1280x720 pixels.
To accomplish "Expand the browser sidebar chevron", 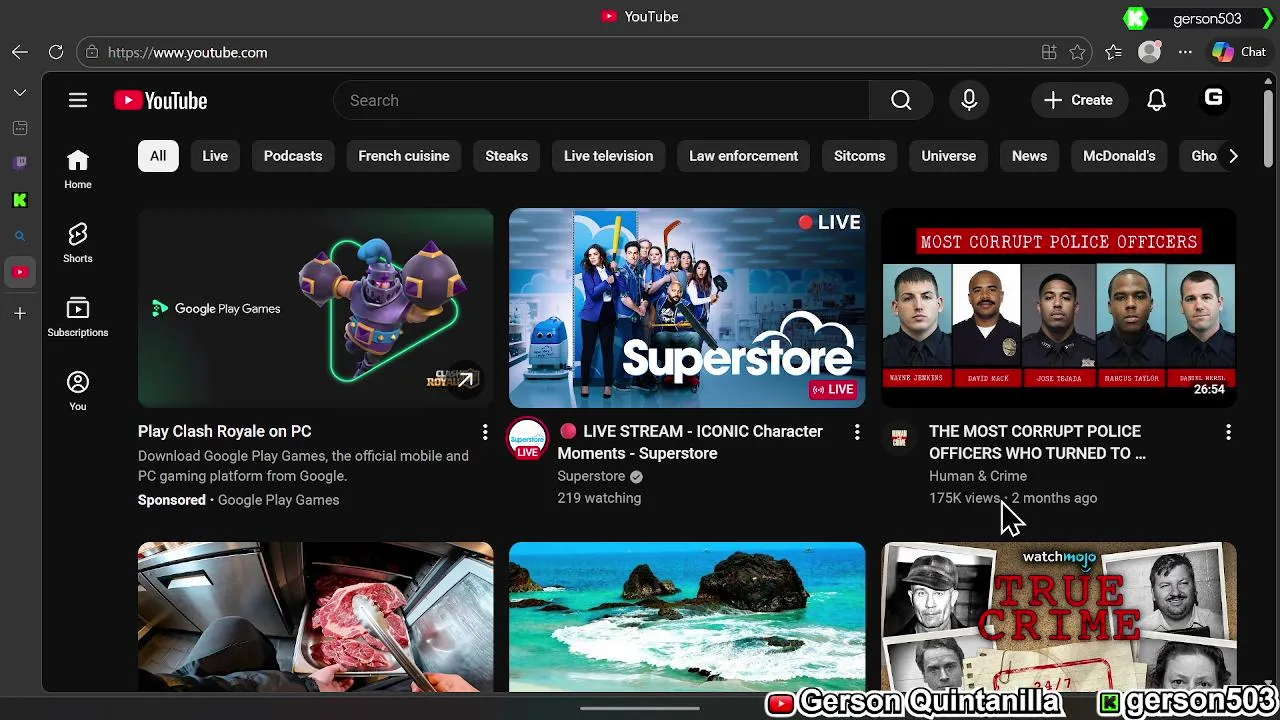I will click(20, 92).
